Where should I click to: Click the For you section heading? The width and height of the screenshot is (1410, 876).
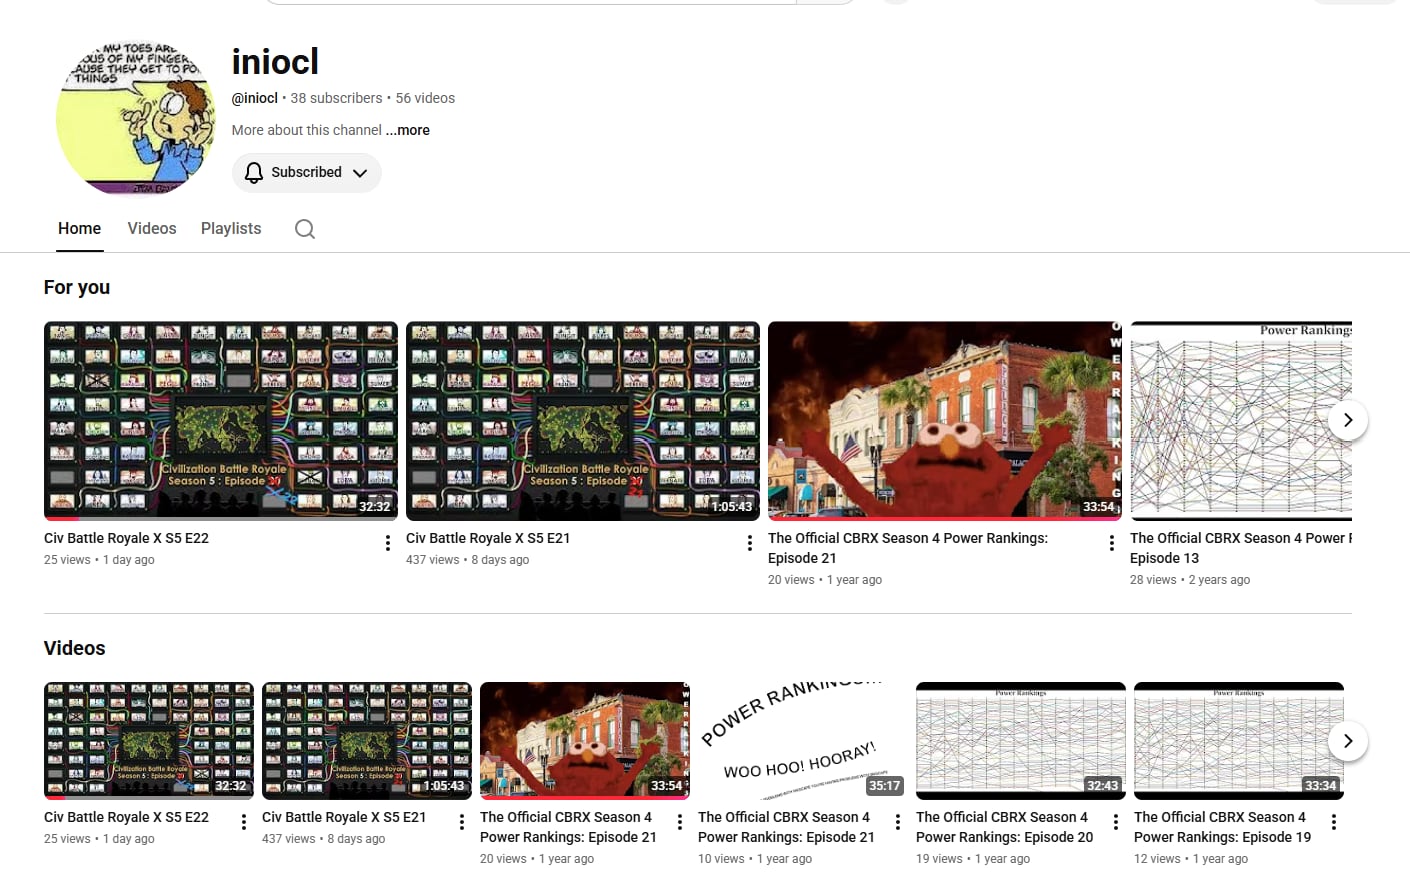pyautogui.click(x=77, y=287)
